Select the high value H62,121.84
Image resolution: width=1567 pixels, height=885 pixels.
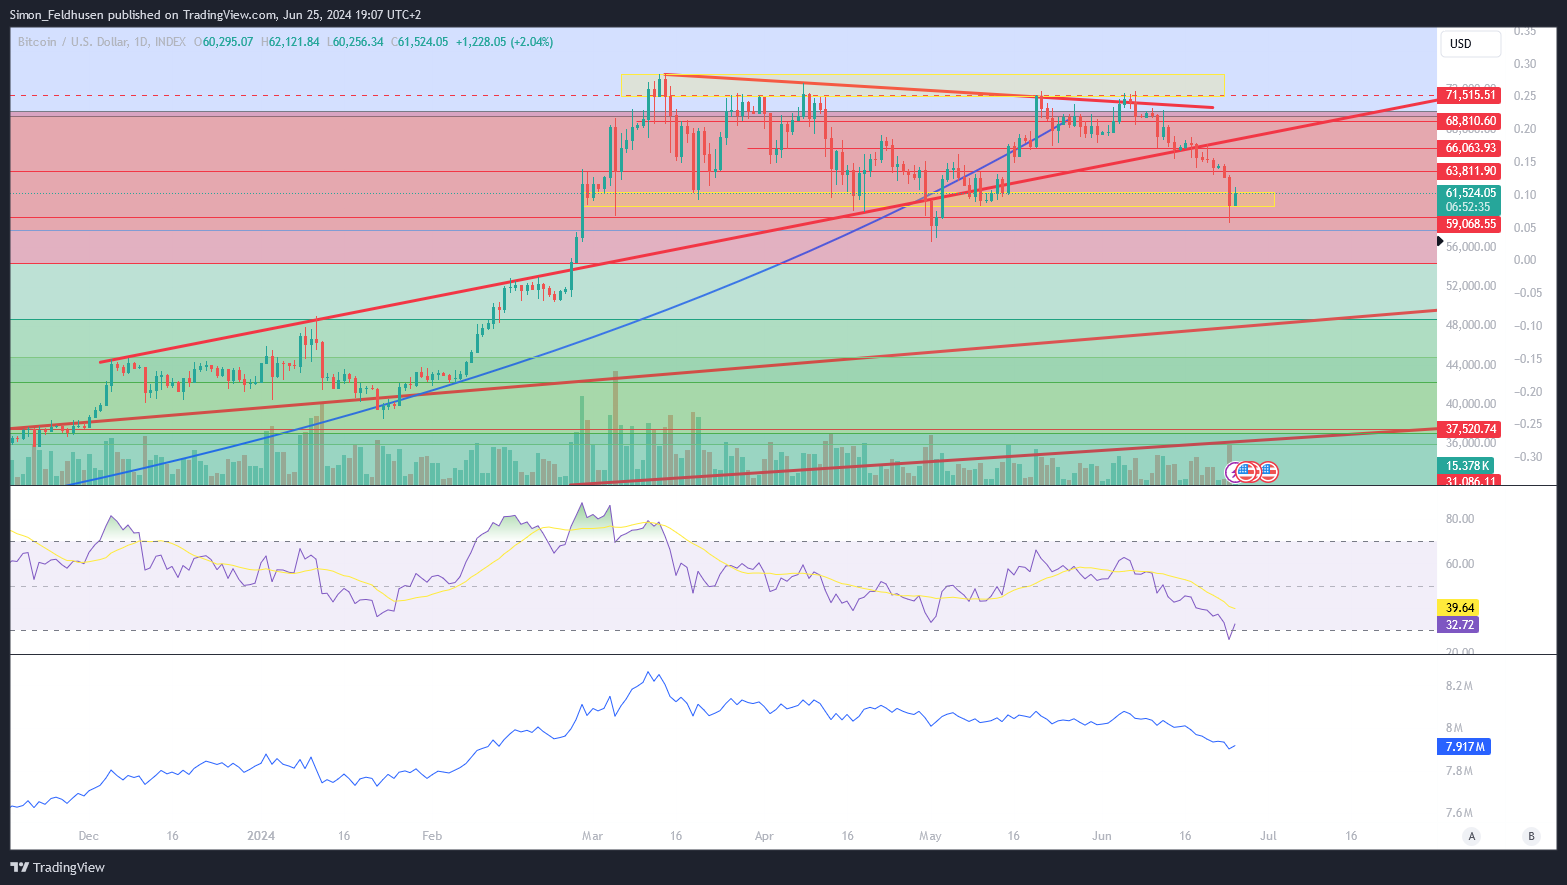[x=291, y=42]
